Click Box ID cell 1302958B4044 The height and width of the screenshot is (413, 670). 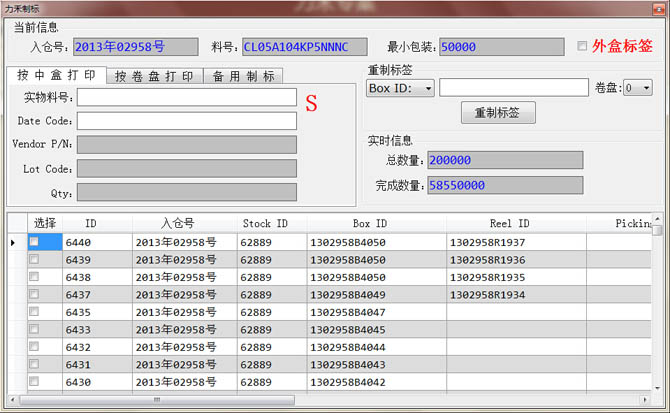[x=376, y=347]
